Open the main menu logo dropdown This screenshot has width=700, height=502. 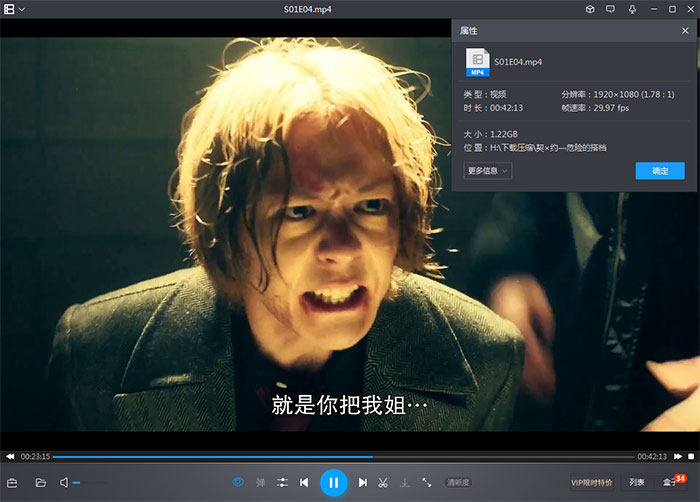click(14, 9)
